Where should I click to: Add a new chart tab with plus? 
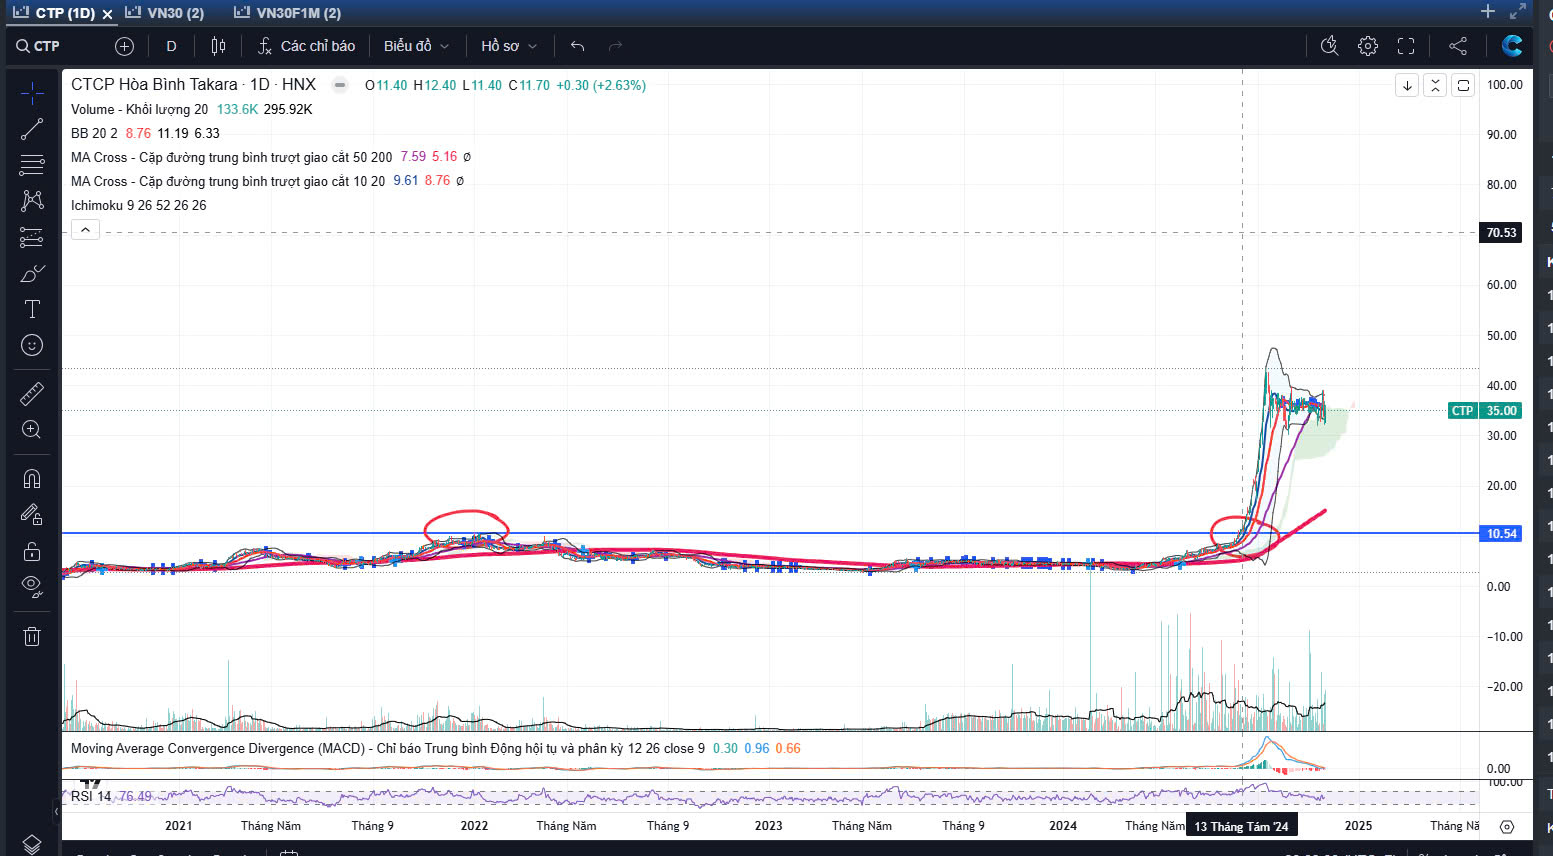click(x=1488, y=11)
